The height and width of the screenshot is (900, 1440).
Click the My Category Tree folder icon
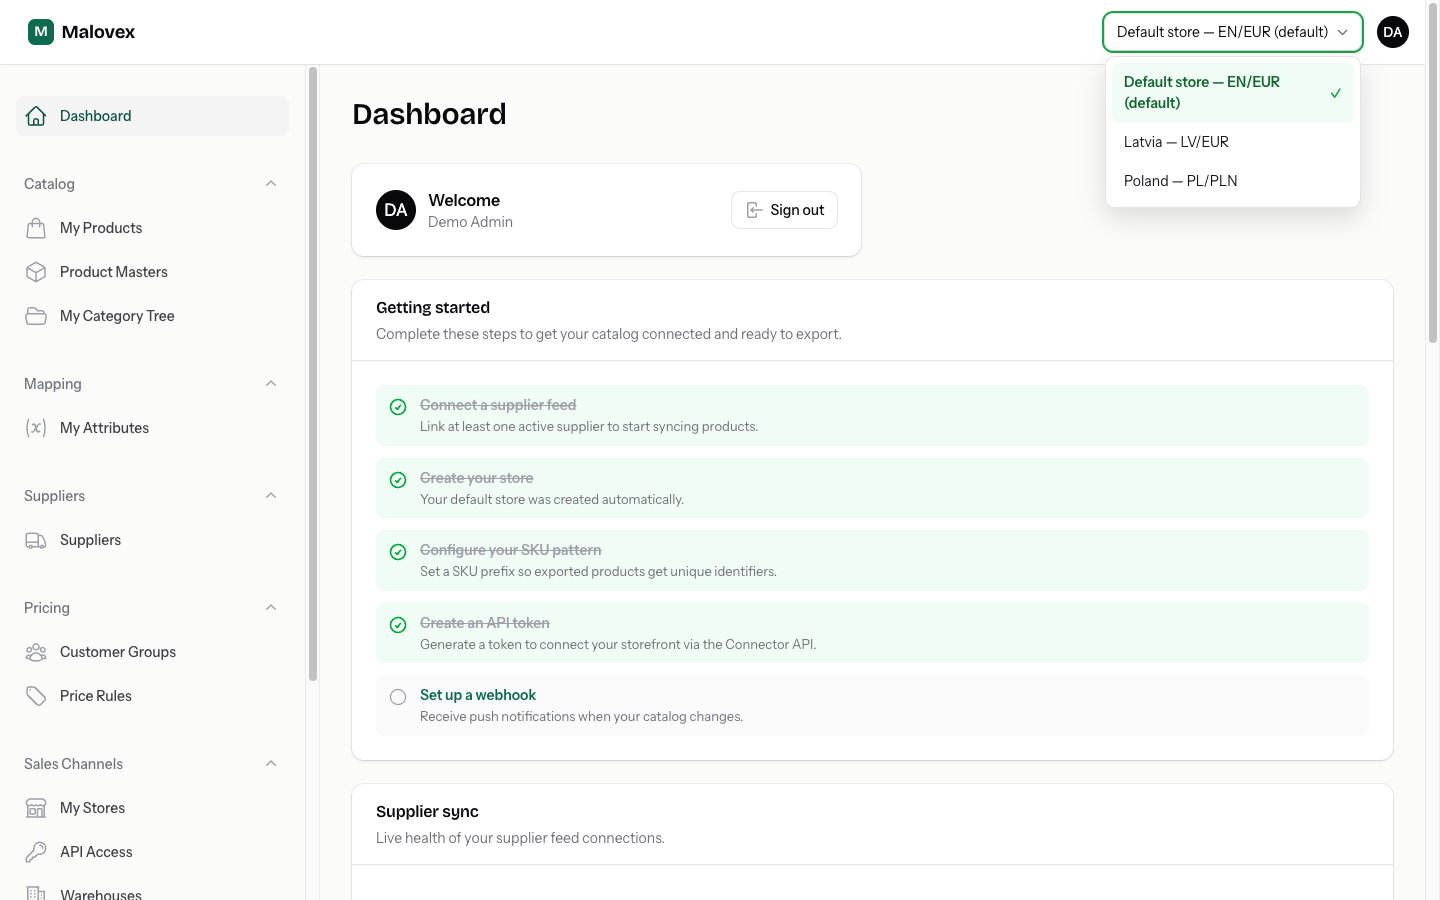[36, 316]
